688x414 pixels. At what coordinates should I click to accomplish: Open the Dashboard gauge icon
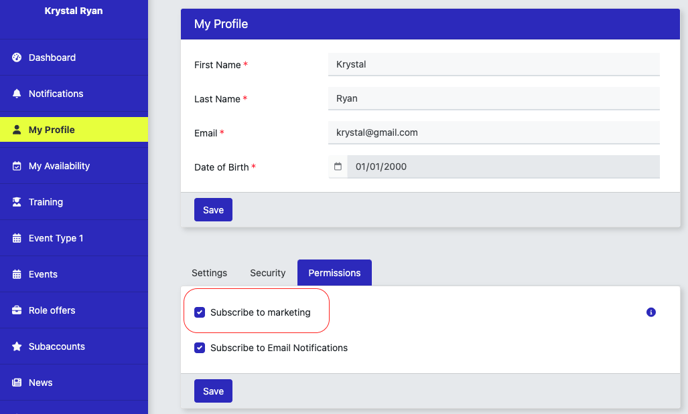17,57
